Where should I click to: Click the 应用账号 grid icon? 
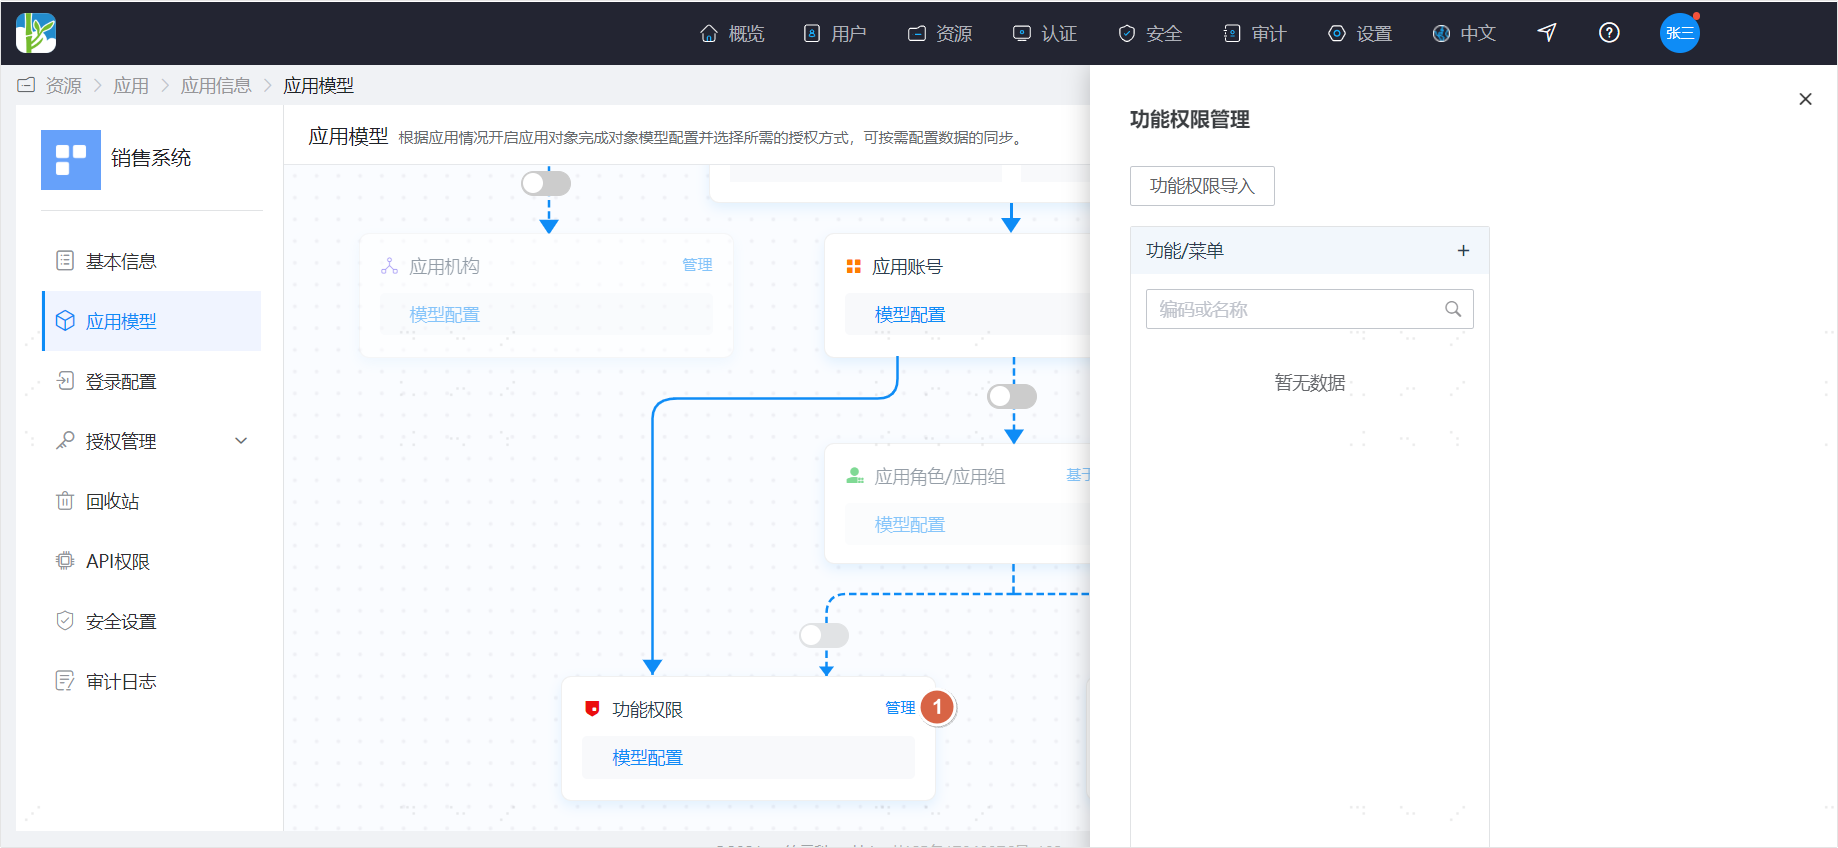[x=854, y=266]
